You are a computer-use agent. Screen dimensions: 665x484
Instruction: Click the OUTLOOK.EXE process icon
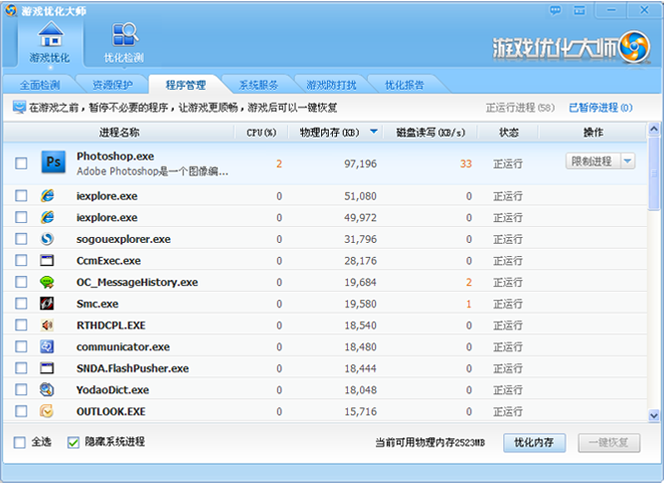tap(47, 411)
